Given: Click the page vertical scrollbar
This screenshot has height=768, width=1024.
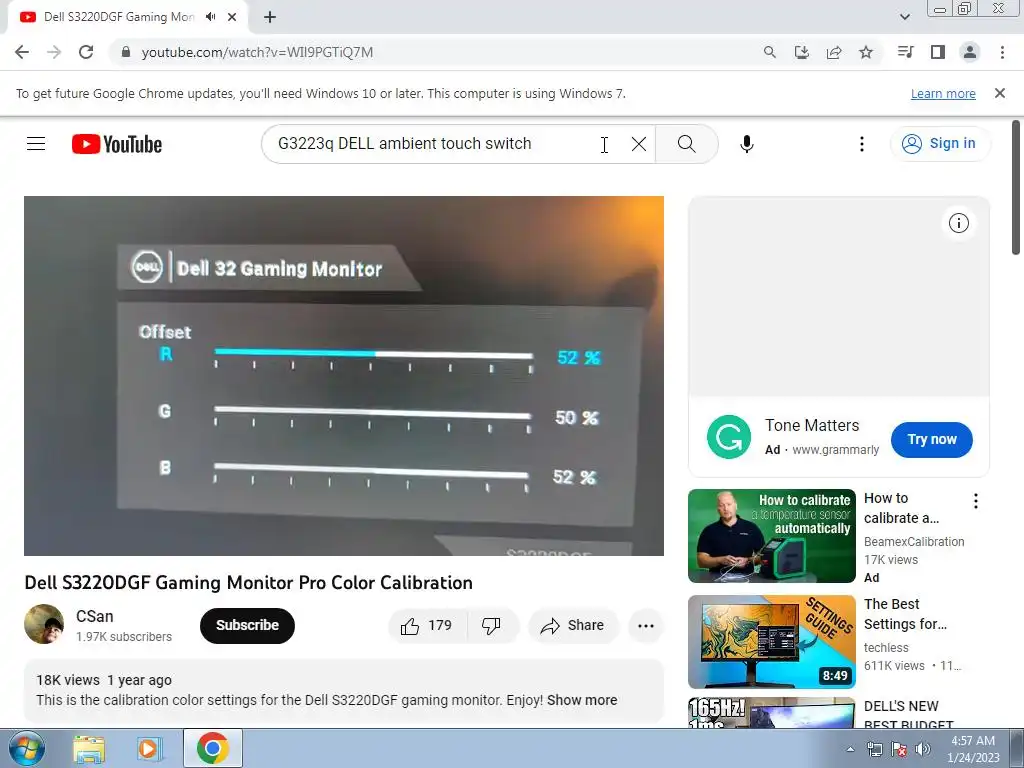Looking at the screenshot, I should click(x=1016, y=188).
